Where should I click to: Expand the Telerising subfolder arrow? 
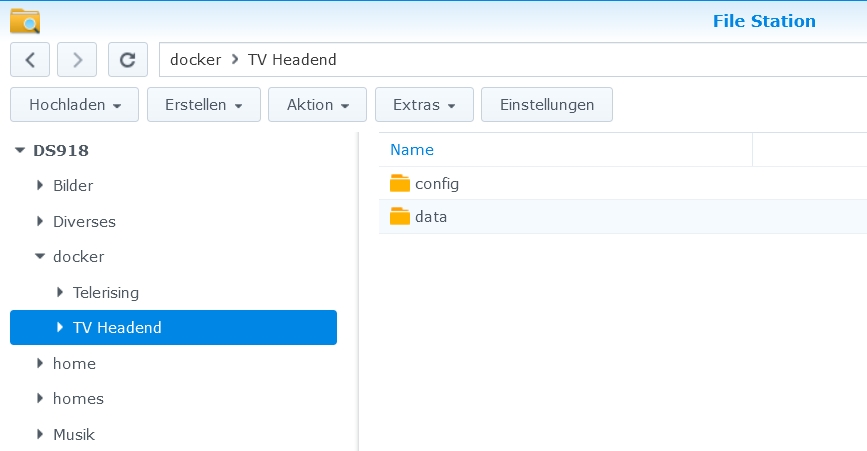click(60, 292)
